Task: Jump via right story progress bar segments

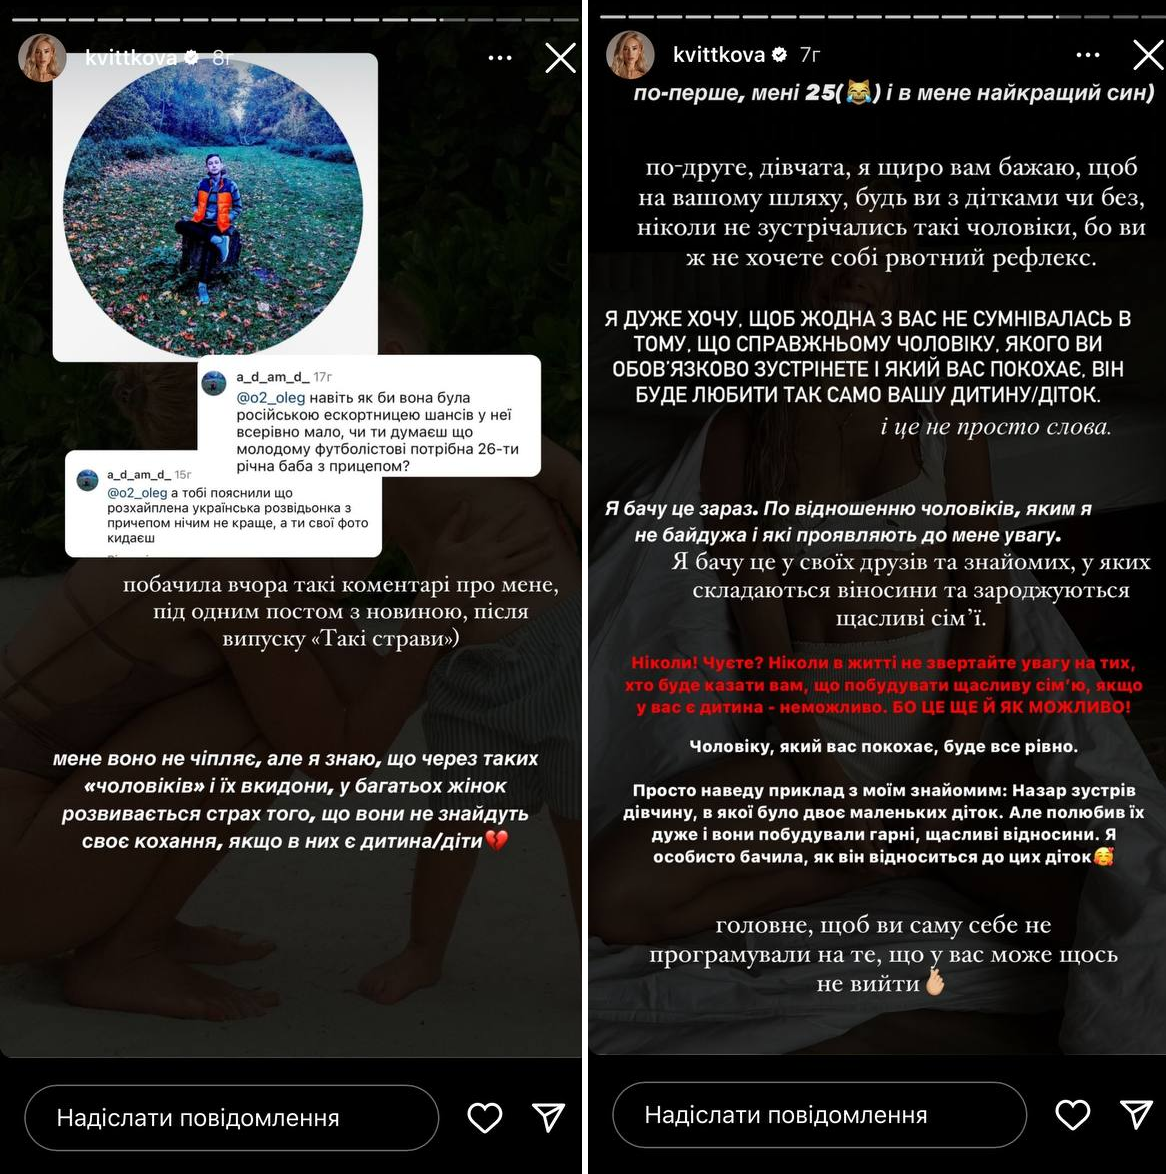Action: [882, 15]
